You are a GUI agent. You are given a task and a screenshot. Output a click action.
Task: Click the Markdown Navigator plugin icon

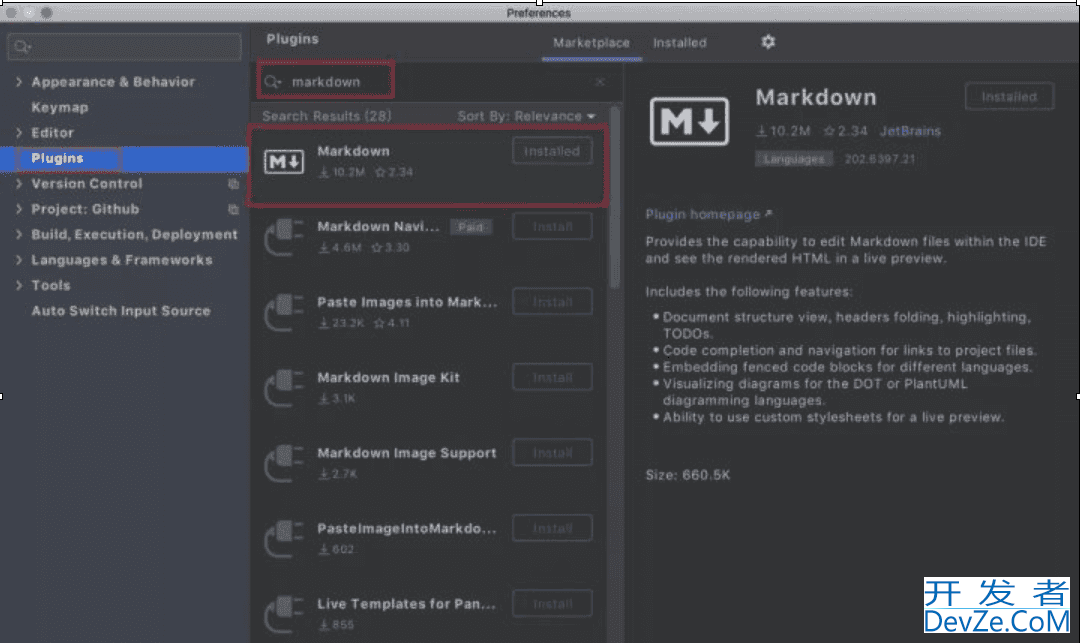click(284, 237)
